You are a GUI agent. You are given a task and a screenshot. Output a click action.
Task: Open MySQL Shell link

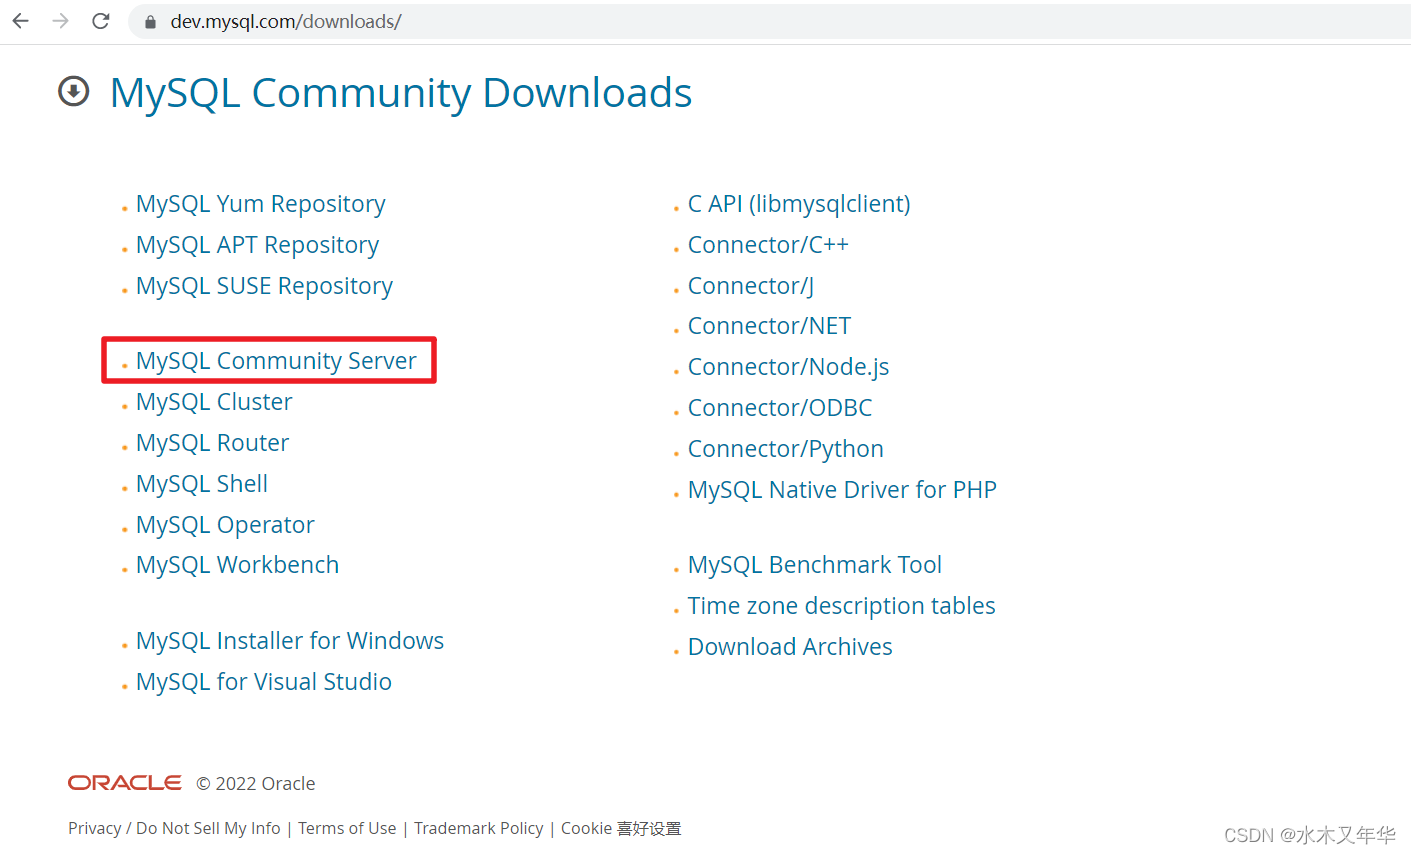[202, 484]
